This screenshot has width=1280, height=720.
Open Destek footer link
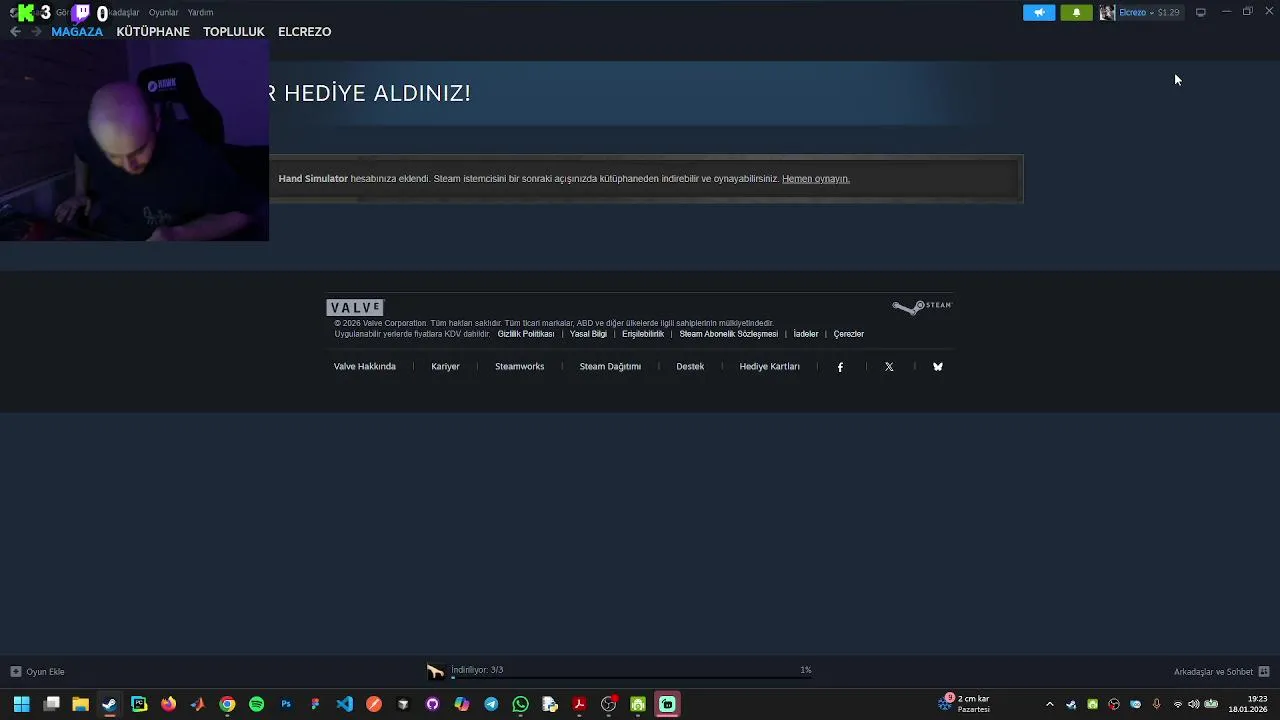pyautogui.click(x=690, y=367)
